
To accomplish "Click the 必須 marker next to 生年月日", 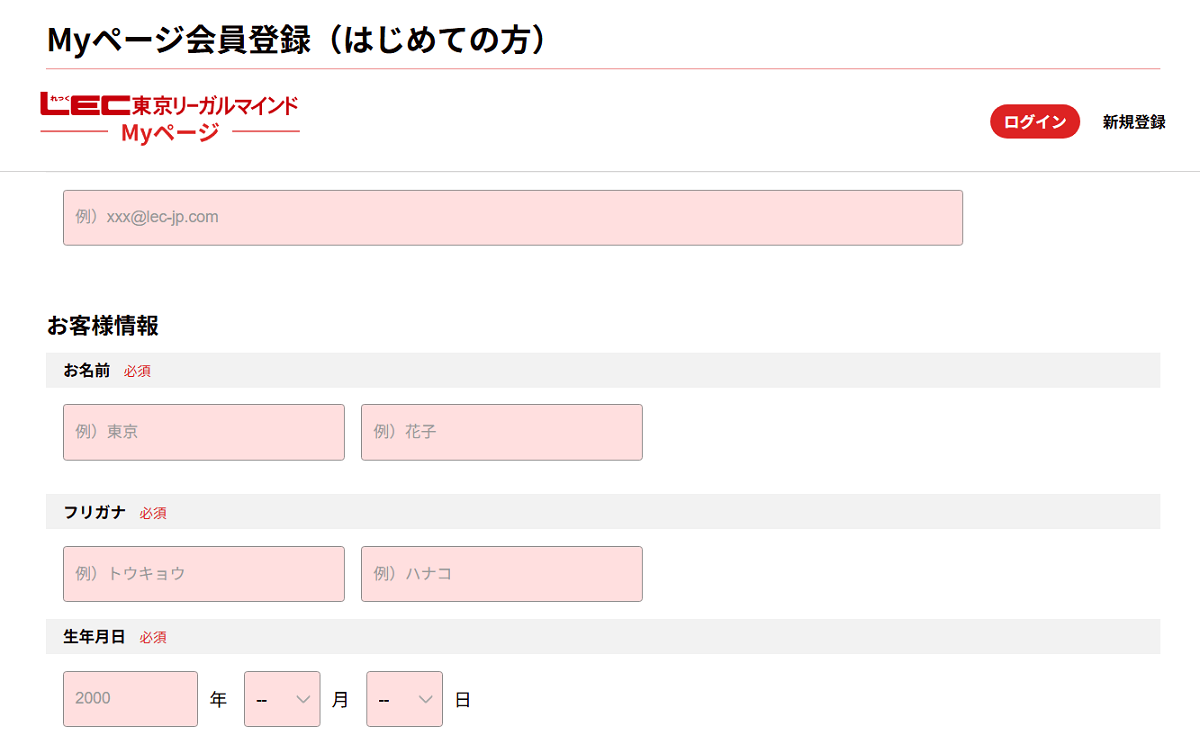I will 153,637.
